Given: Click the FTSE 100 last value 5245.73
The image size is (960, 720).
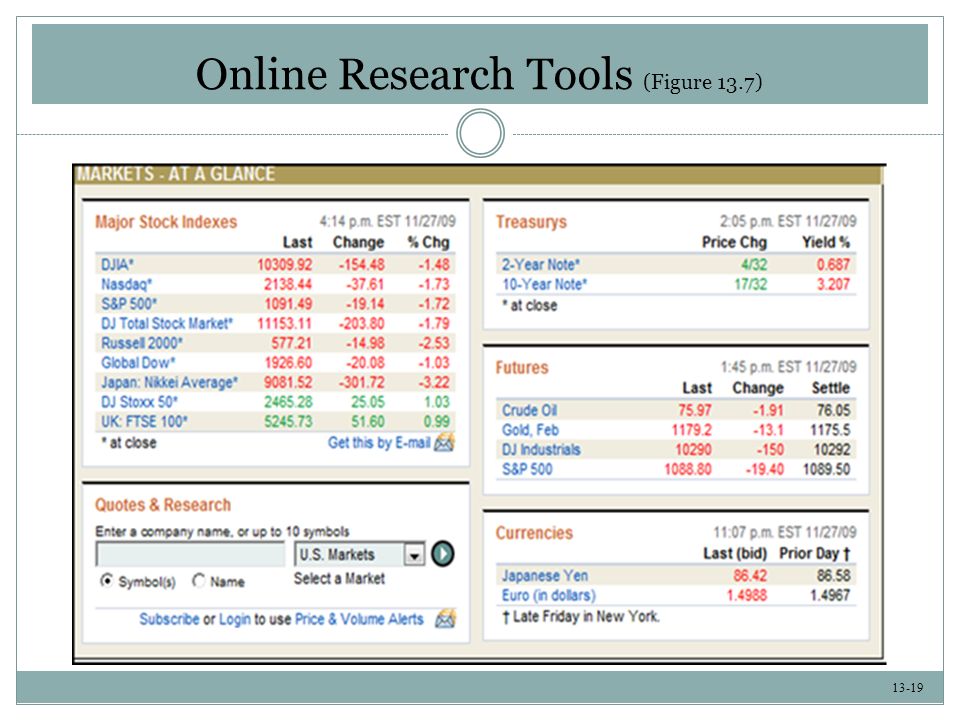Looking at the screenshot, I should 288,421.
